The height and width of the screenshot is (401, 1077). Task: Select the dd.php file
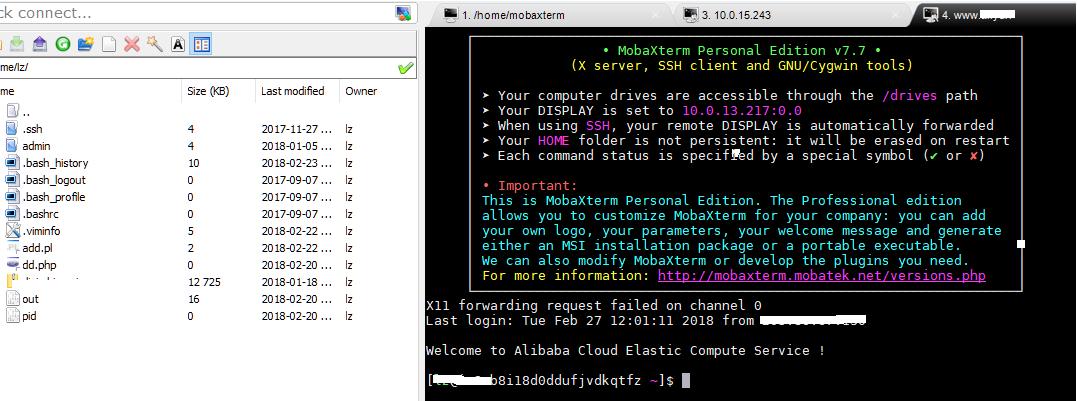coord(39,265)
